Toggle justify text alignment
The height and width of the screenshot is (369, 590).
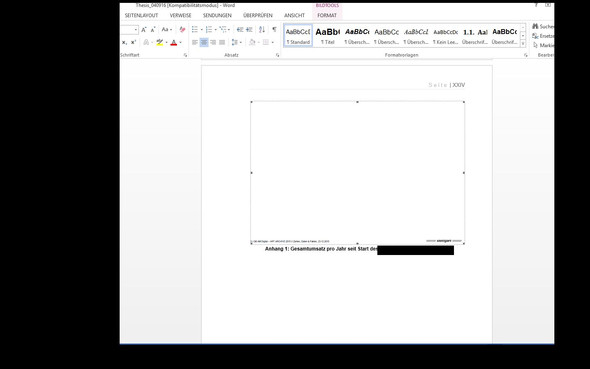point(222,43)
